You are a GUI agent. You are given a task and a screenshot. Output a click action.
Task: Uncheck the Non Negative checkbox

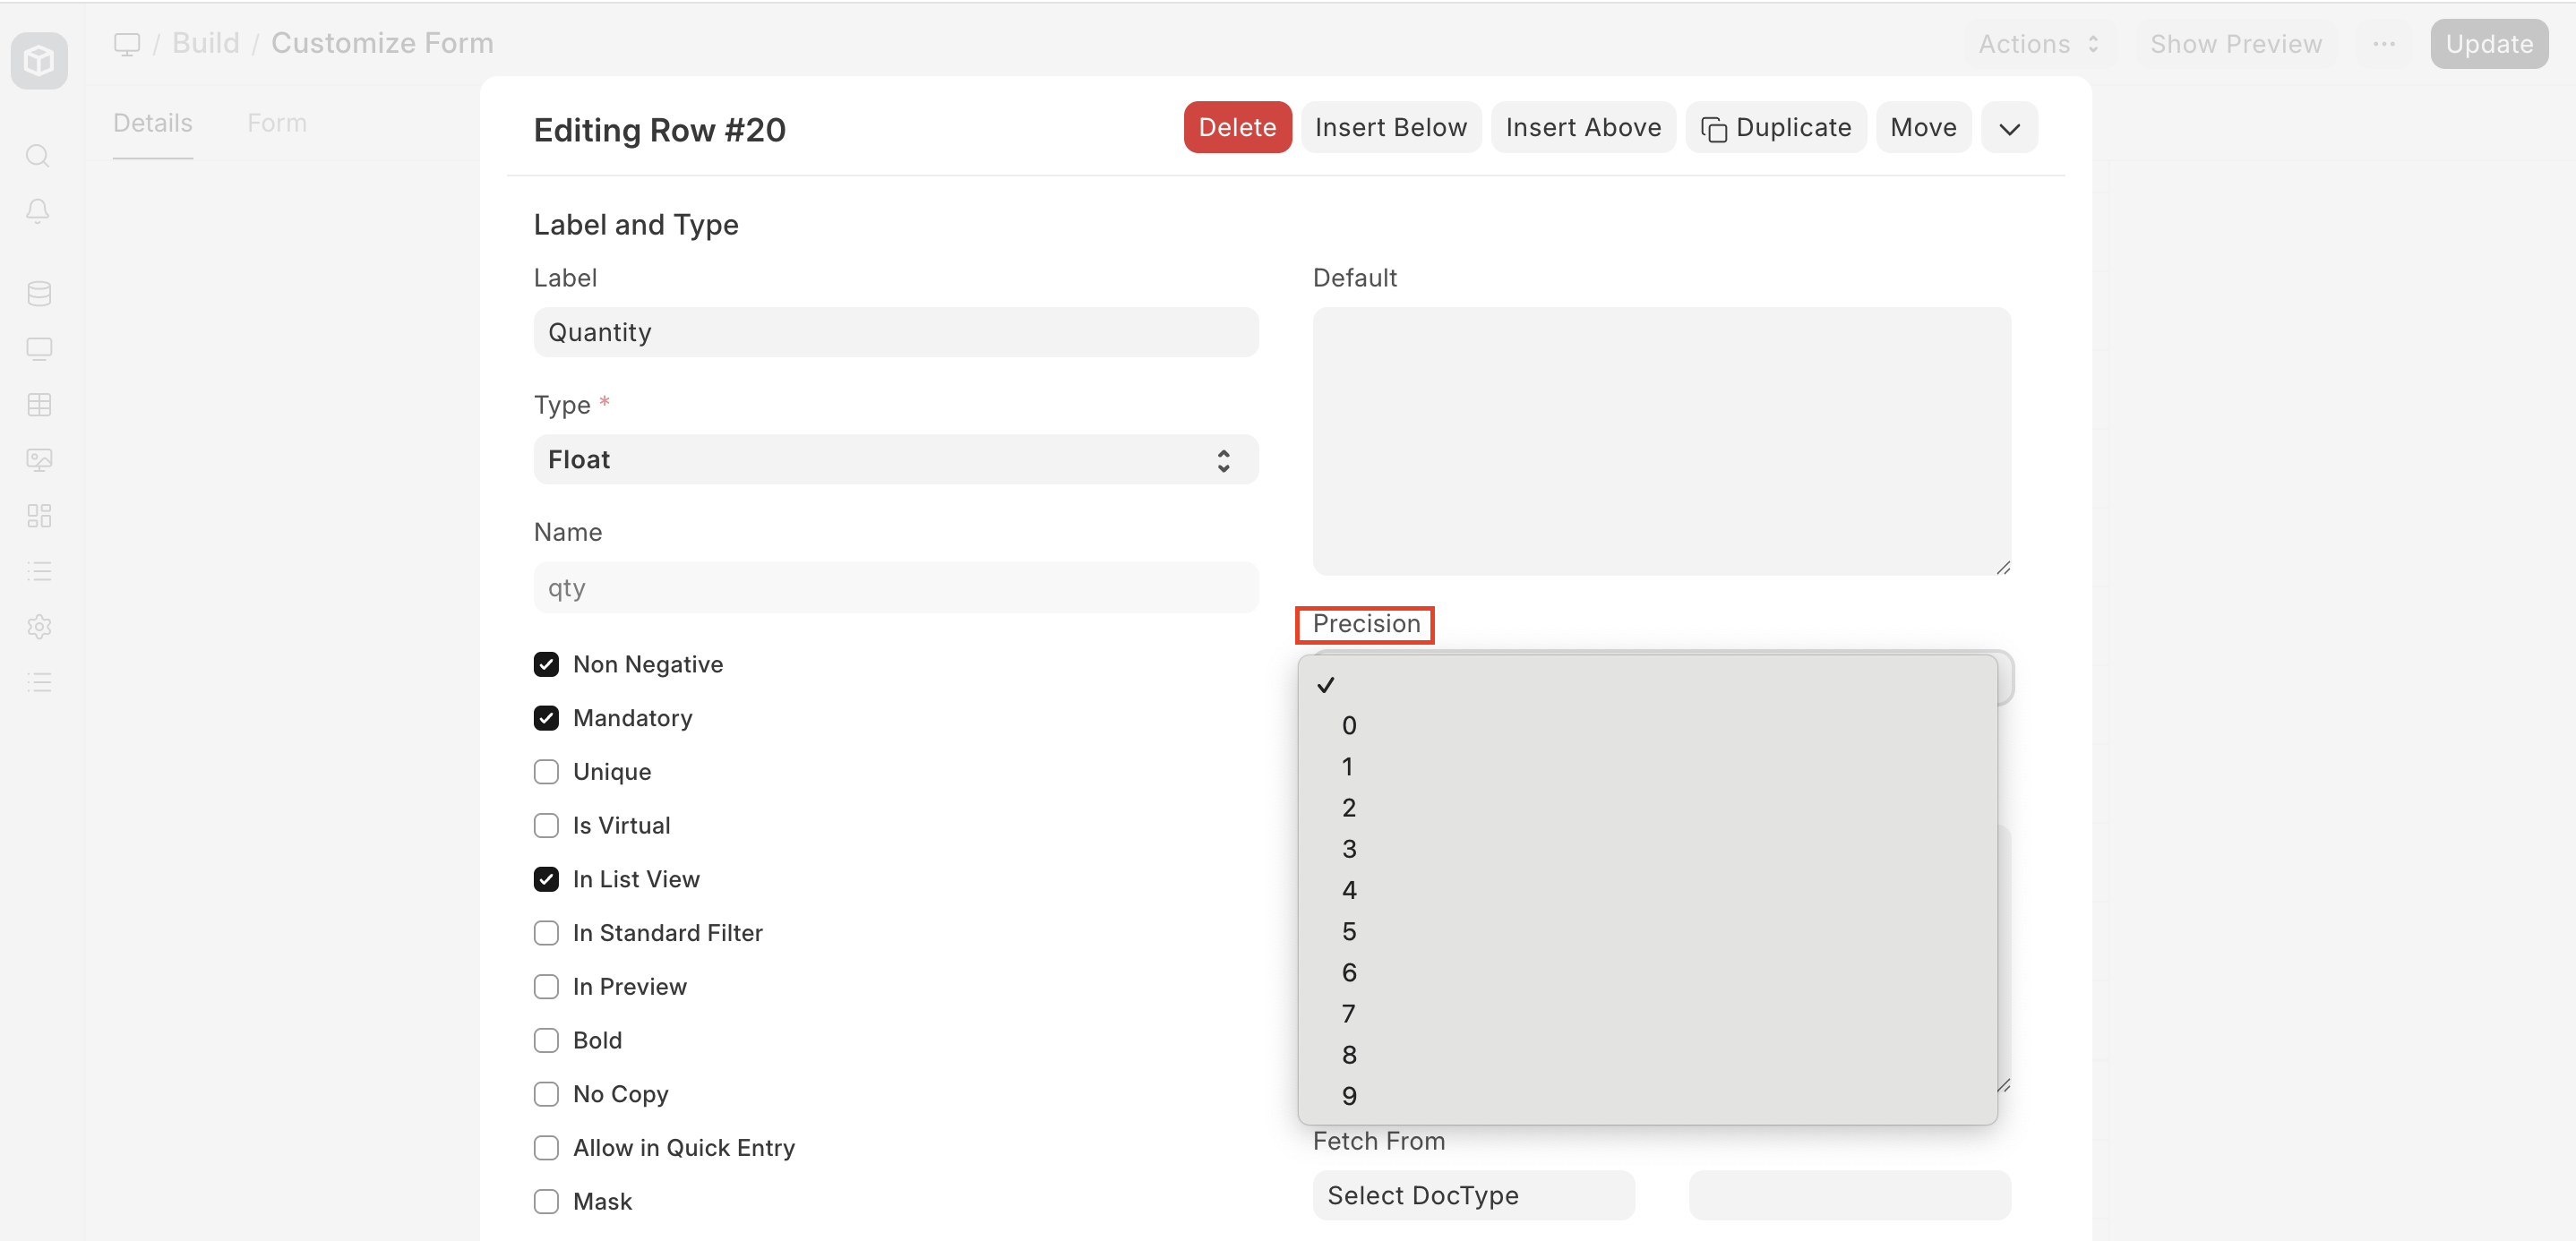pos(546,664)
